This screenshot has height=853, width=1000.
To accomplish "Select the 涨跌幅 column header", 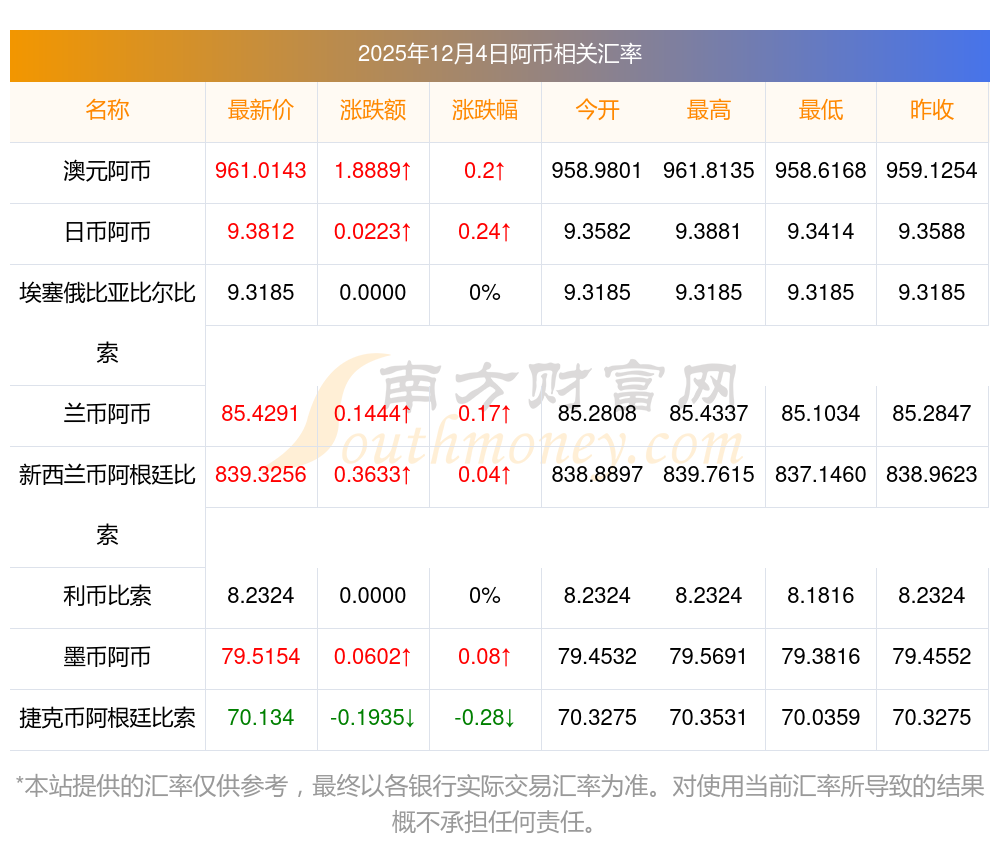I will tap(485, 111).
